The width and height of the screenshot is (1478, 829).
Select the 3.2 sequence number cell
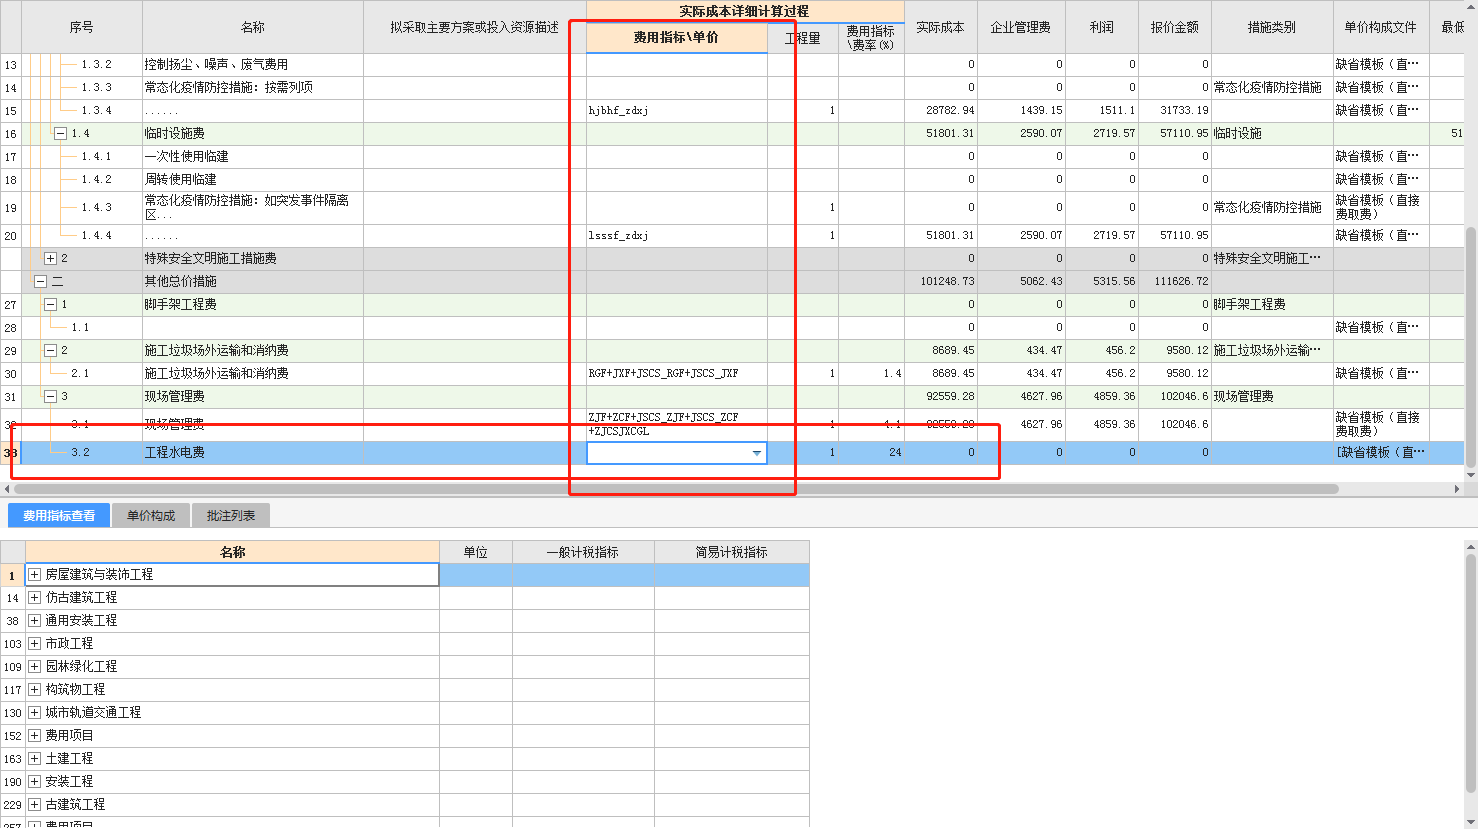(82, 453)
